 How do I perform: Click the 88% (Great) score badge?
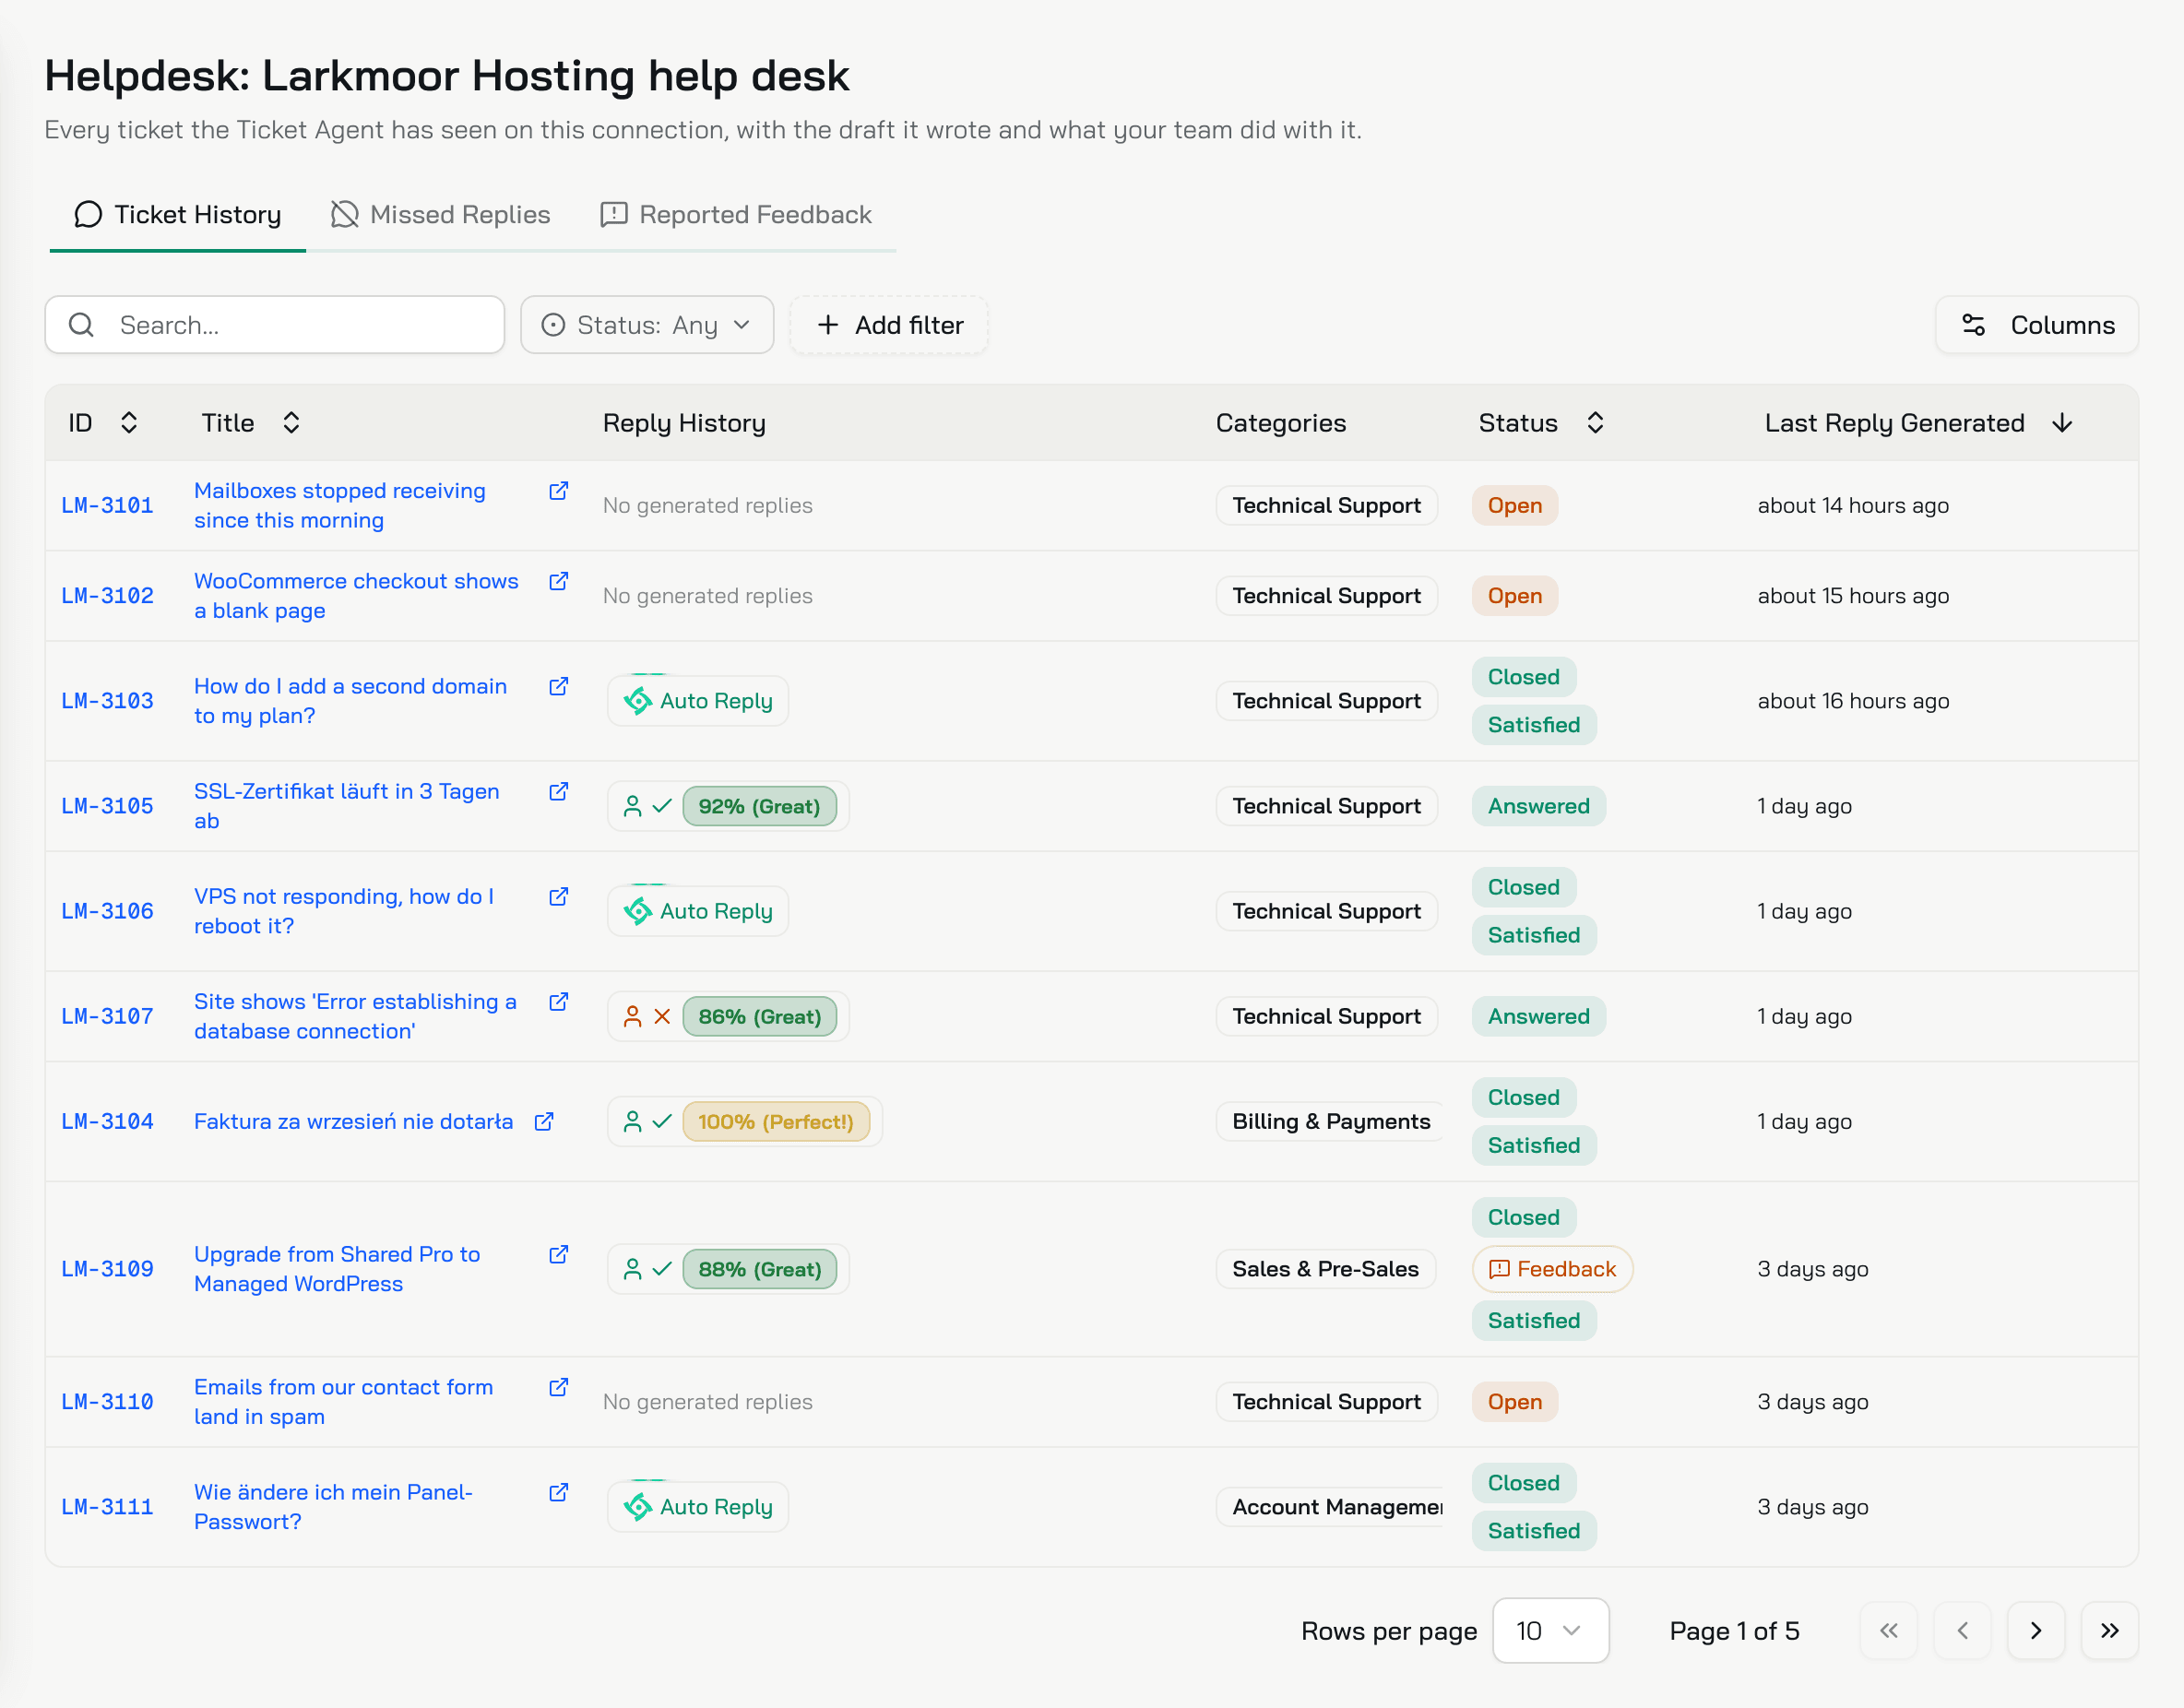tap(760, 1269)
